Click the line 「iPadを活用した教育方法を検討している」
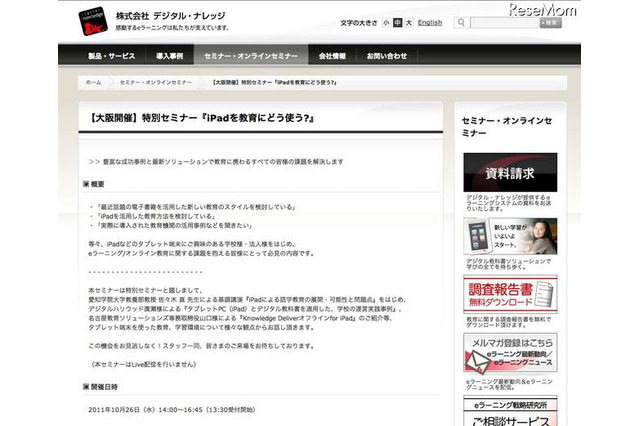 tap(155, 216)
